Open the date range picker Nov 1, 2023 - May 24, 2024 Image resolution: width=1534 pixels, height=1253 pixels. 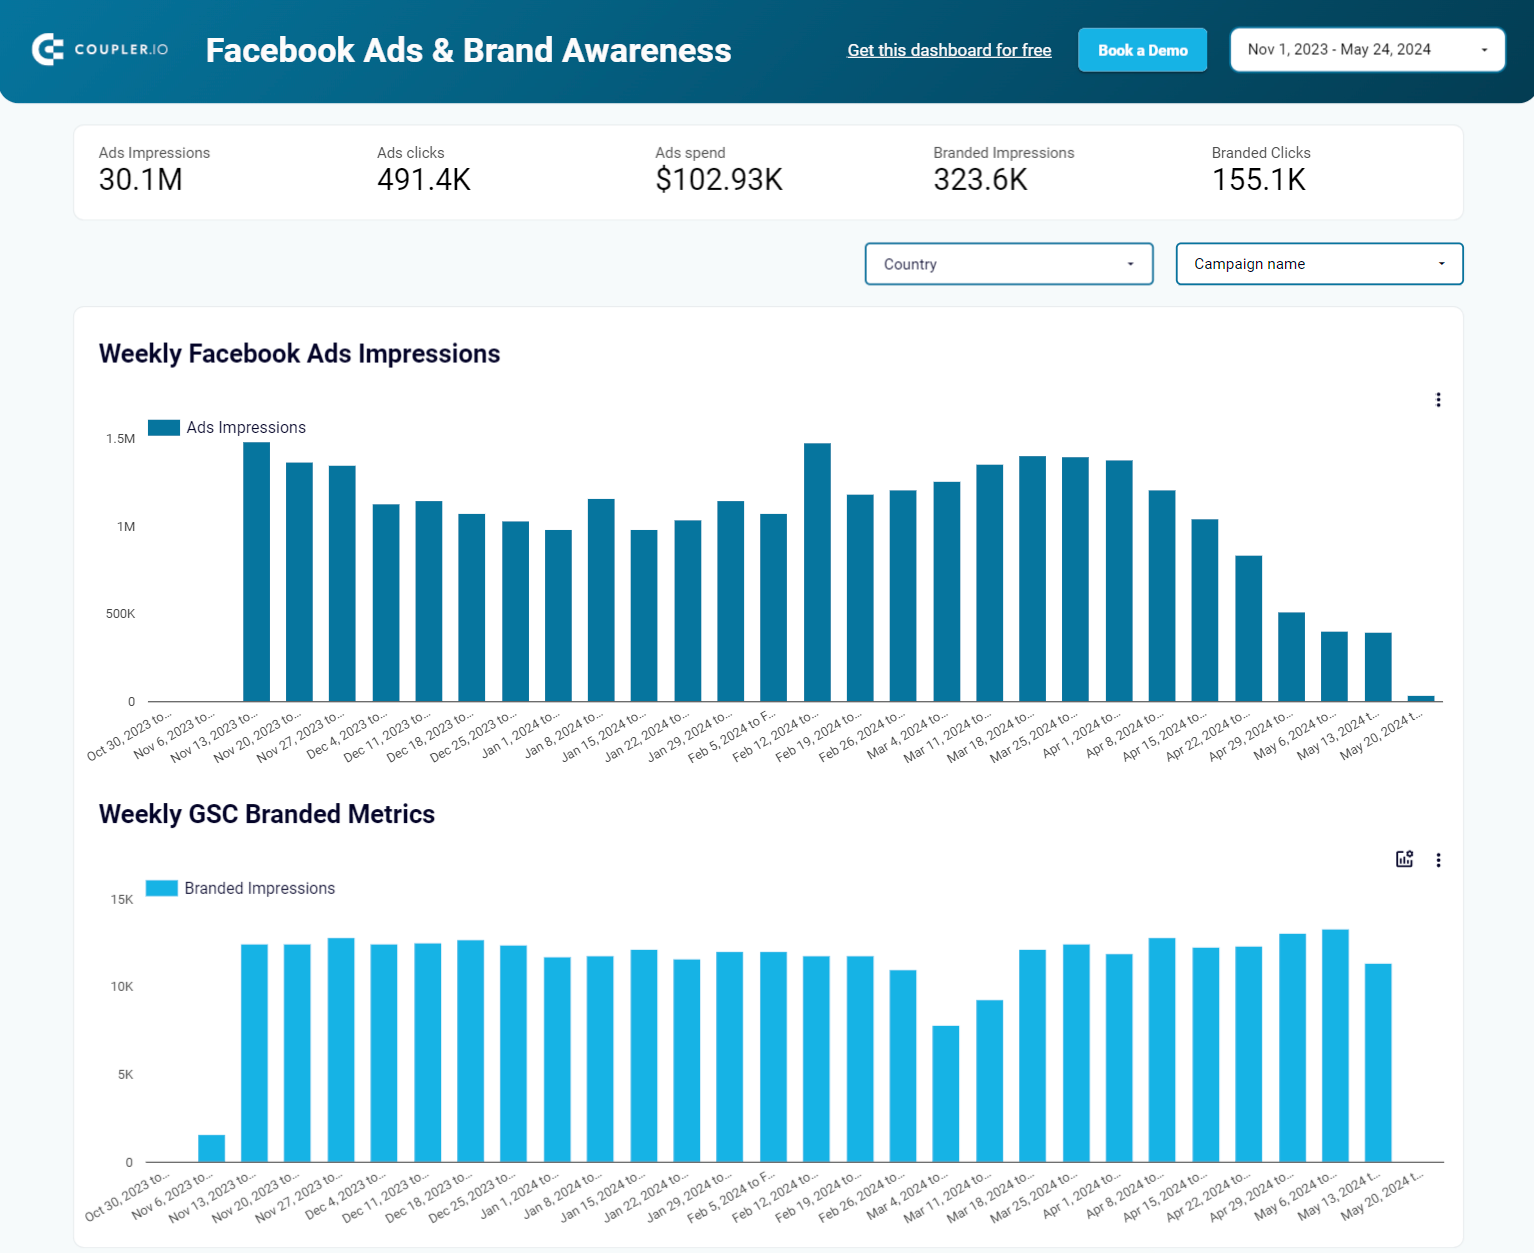pyautogui.click(x=1367, y=50)
